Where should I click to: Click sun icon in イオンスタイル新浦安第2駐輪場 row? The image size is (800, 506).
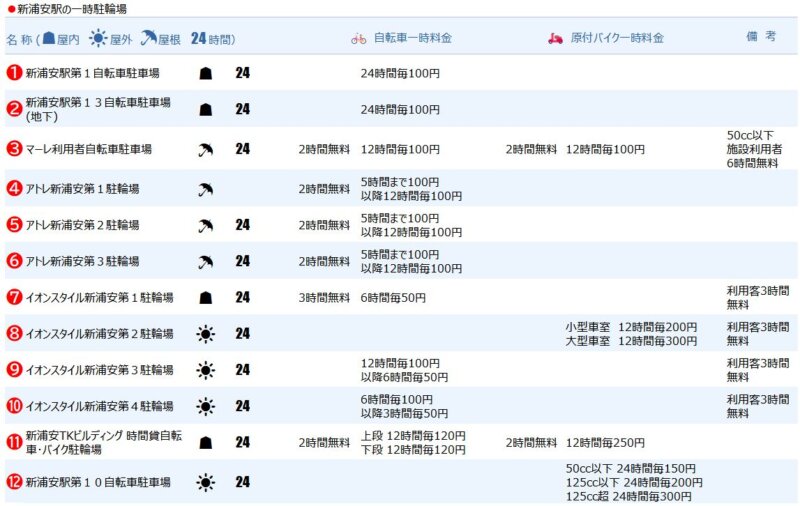click(205, 334)
